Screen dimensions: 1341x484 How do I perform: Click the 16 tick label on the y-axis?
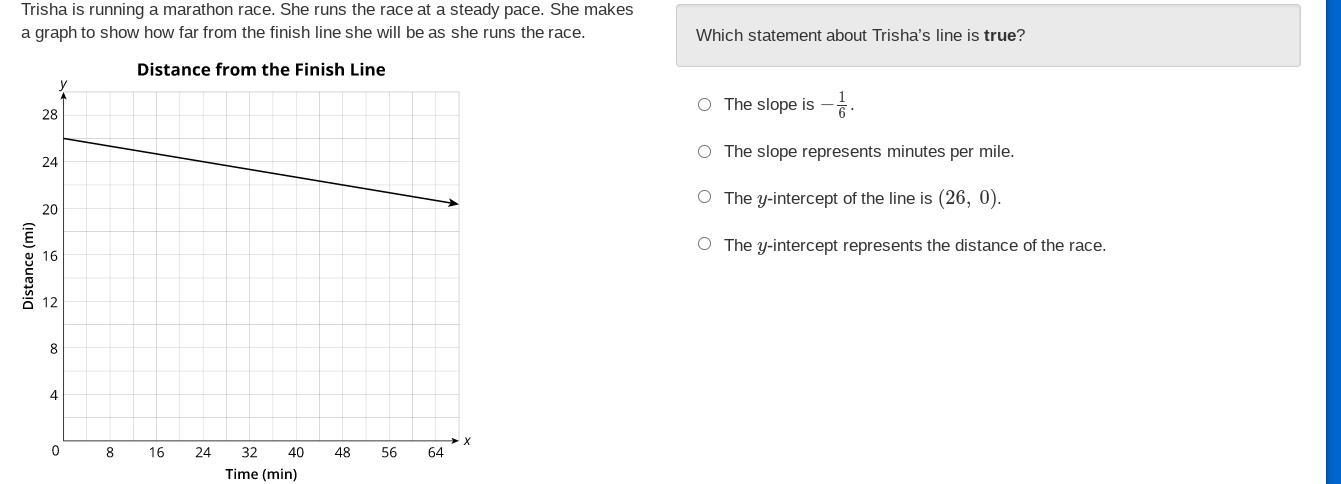(x=50, y=256)
